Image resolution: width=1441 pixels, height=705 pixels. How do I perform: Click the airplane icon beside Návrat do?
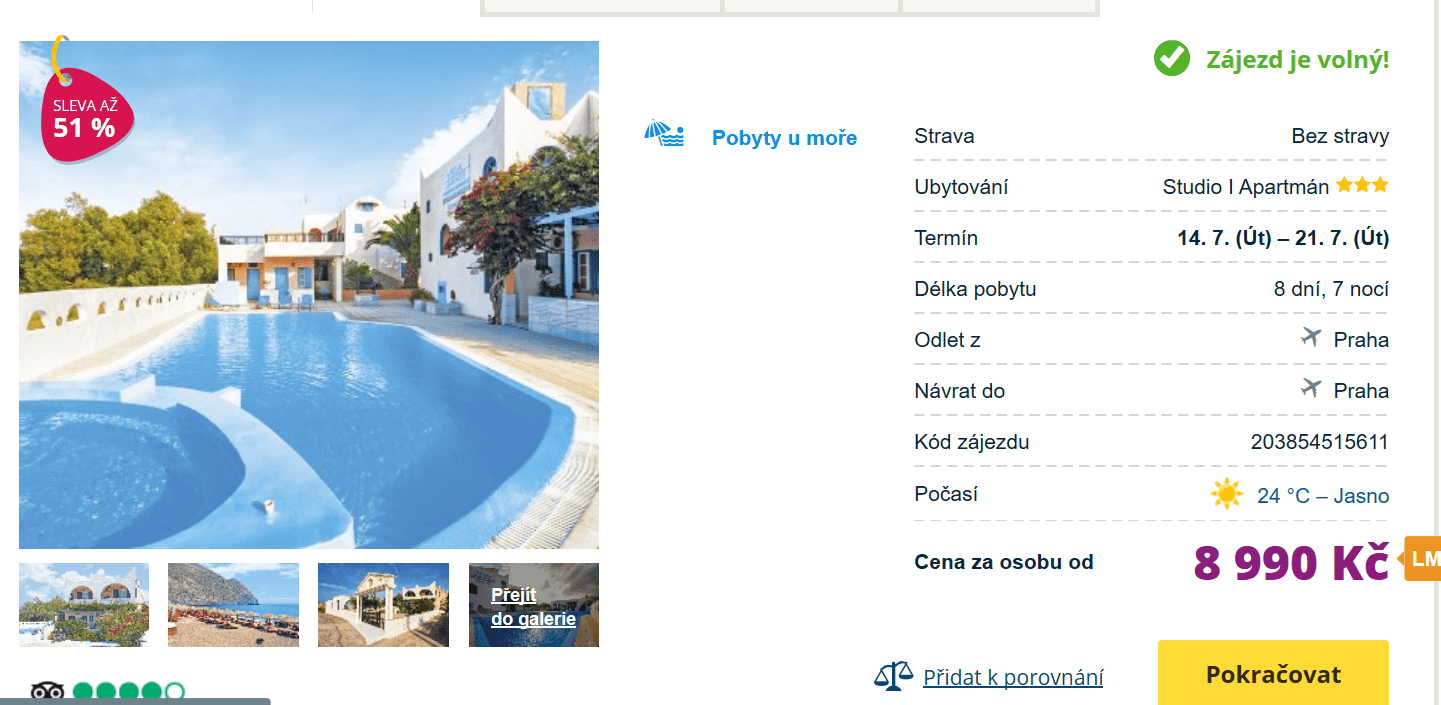1310,389
